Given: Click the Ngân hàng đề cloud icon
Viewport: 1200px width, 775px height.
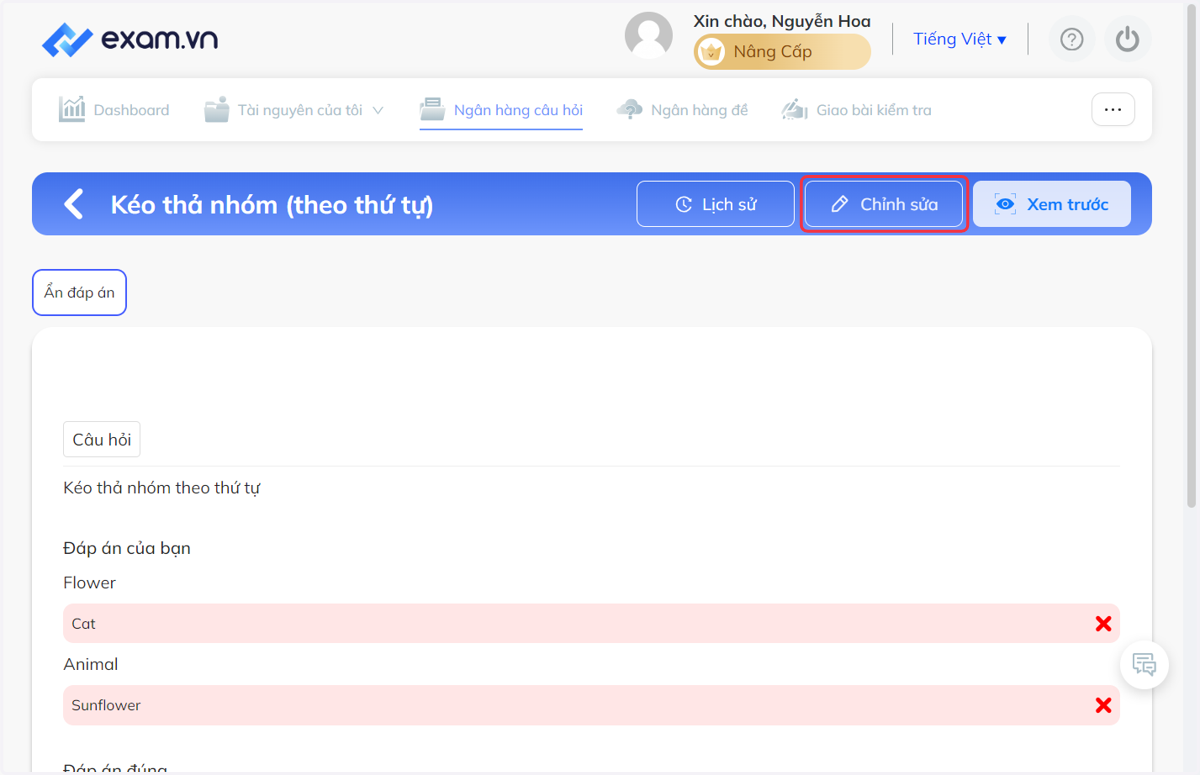Looking at the screenshot, I should point(630,109).
